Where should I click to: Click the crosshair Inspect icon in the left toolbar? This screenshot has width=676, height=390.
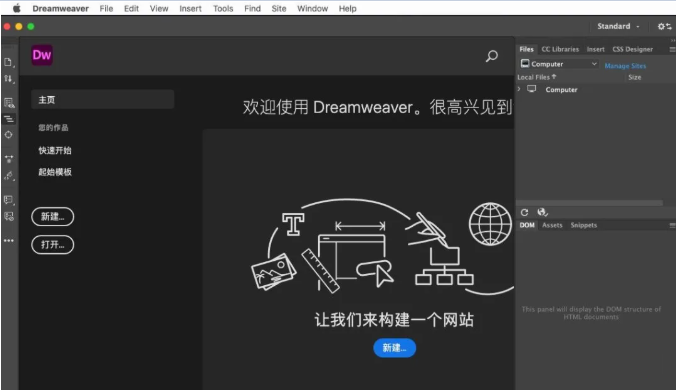click(9, 134)
